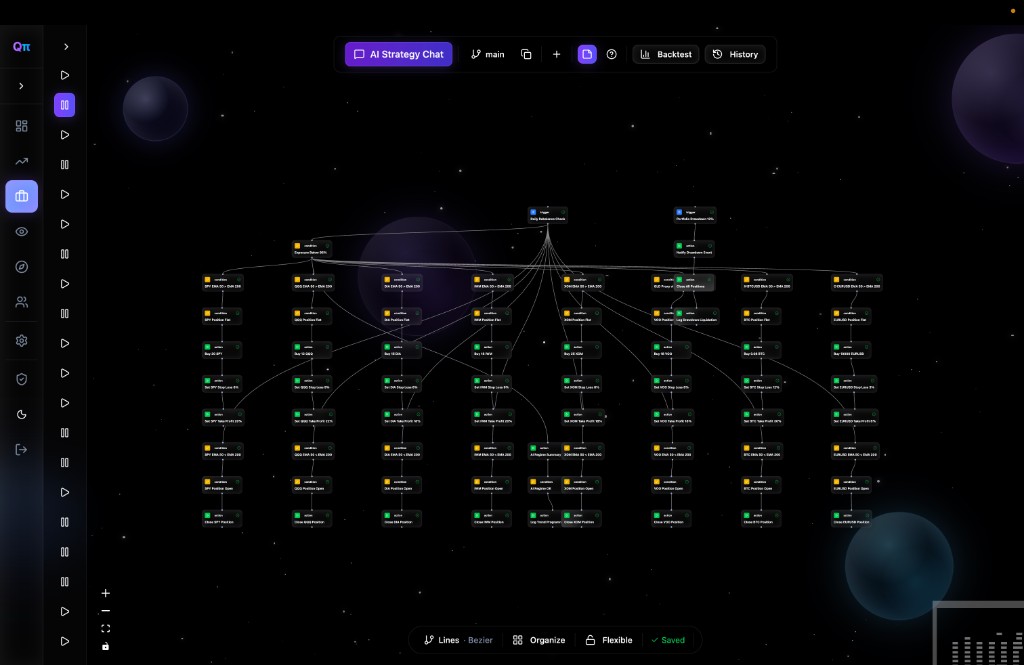
Task: Open the help question mark icon
Action: [611, 54]
